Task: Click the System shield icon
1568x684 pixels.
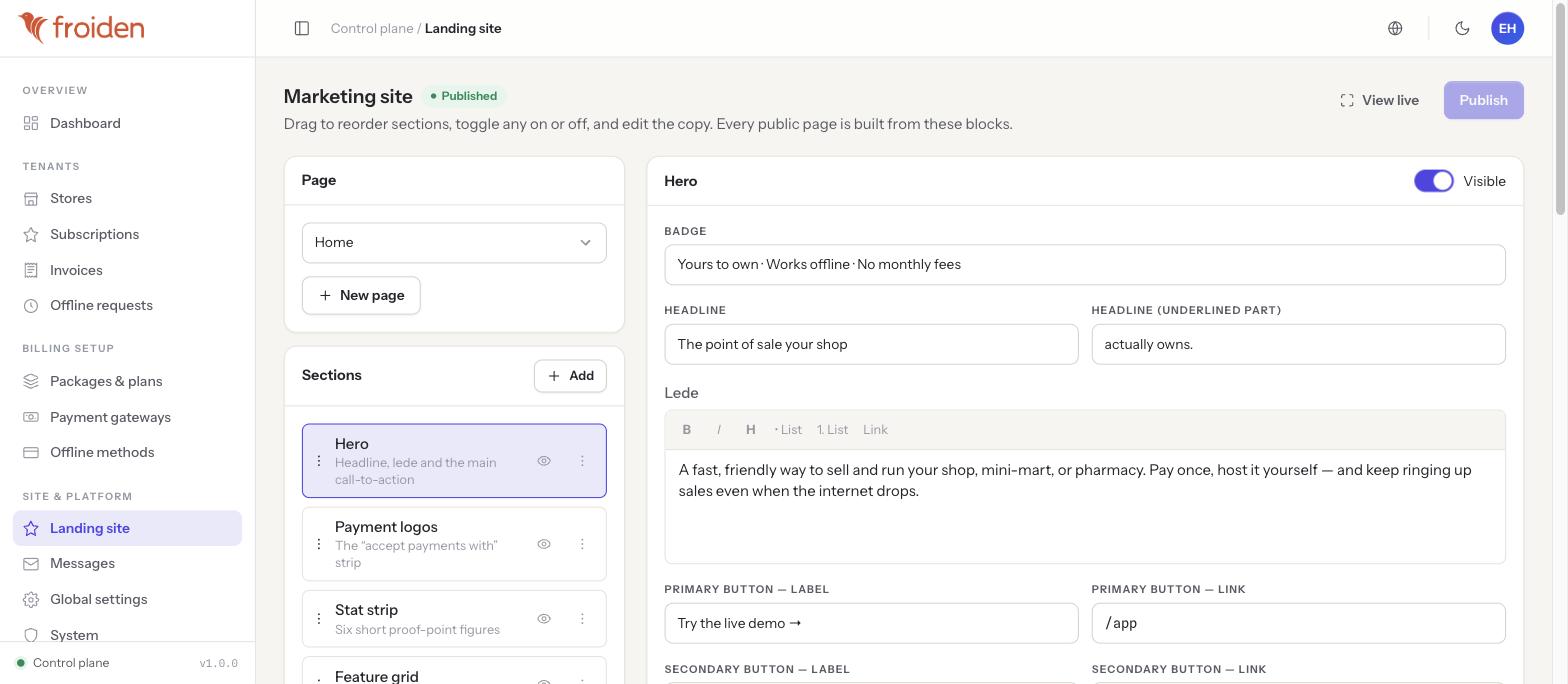Action: 31,635
